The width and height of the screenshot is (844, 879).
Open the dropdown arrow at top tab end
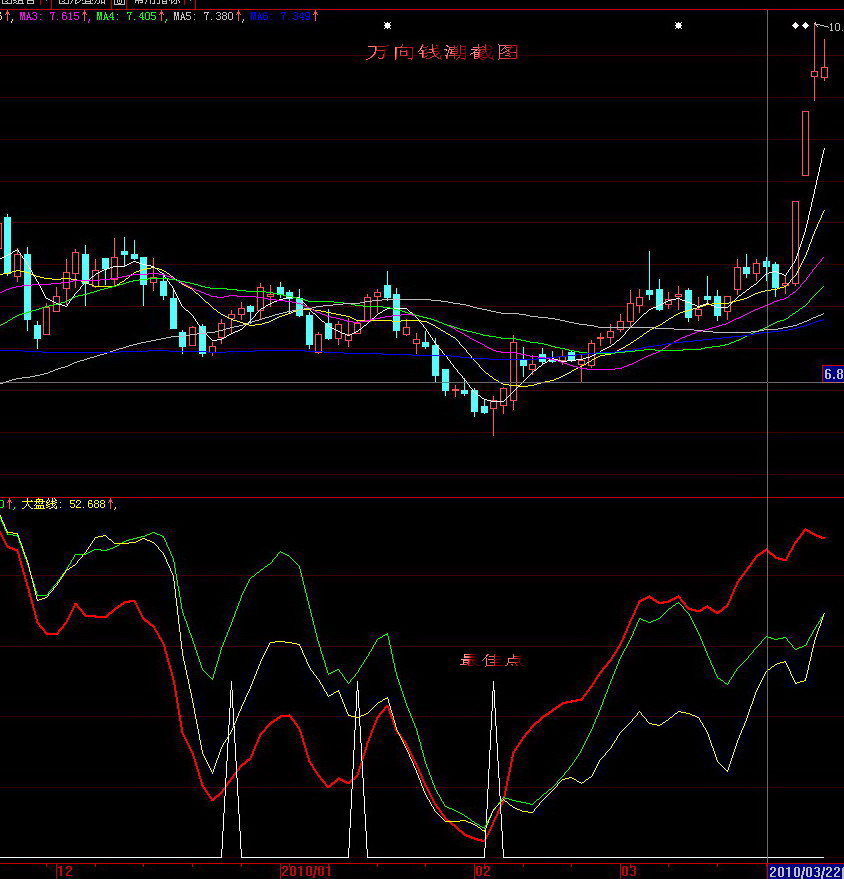(190, 3)
